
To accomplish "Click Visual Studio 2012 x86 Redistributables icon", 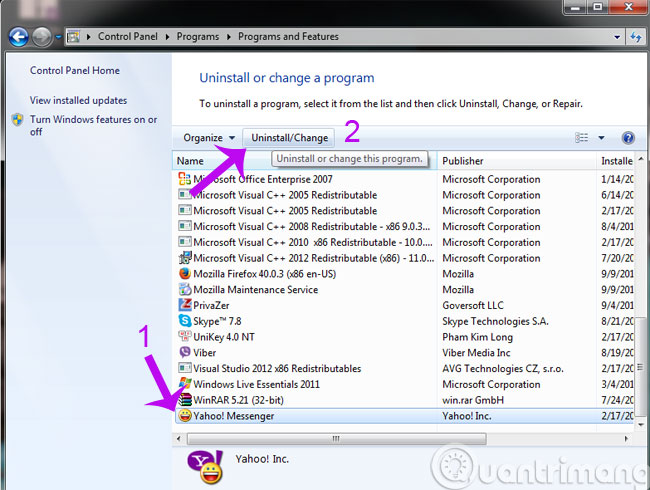I will coord(184,368).
